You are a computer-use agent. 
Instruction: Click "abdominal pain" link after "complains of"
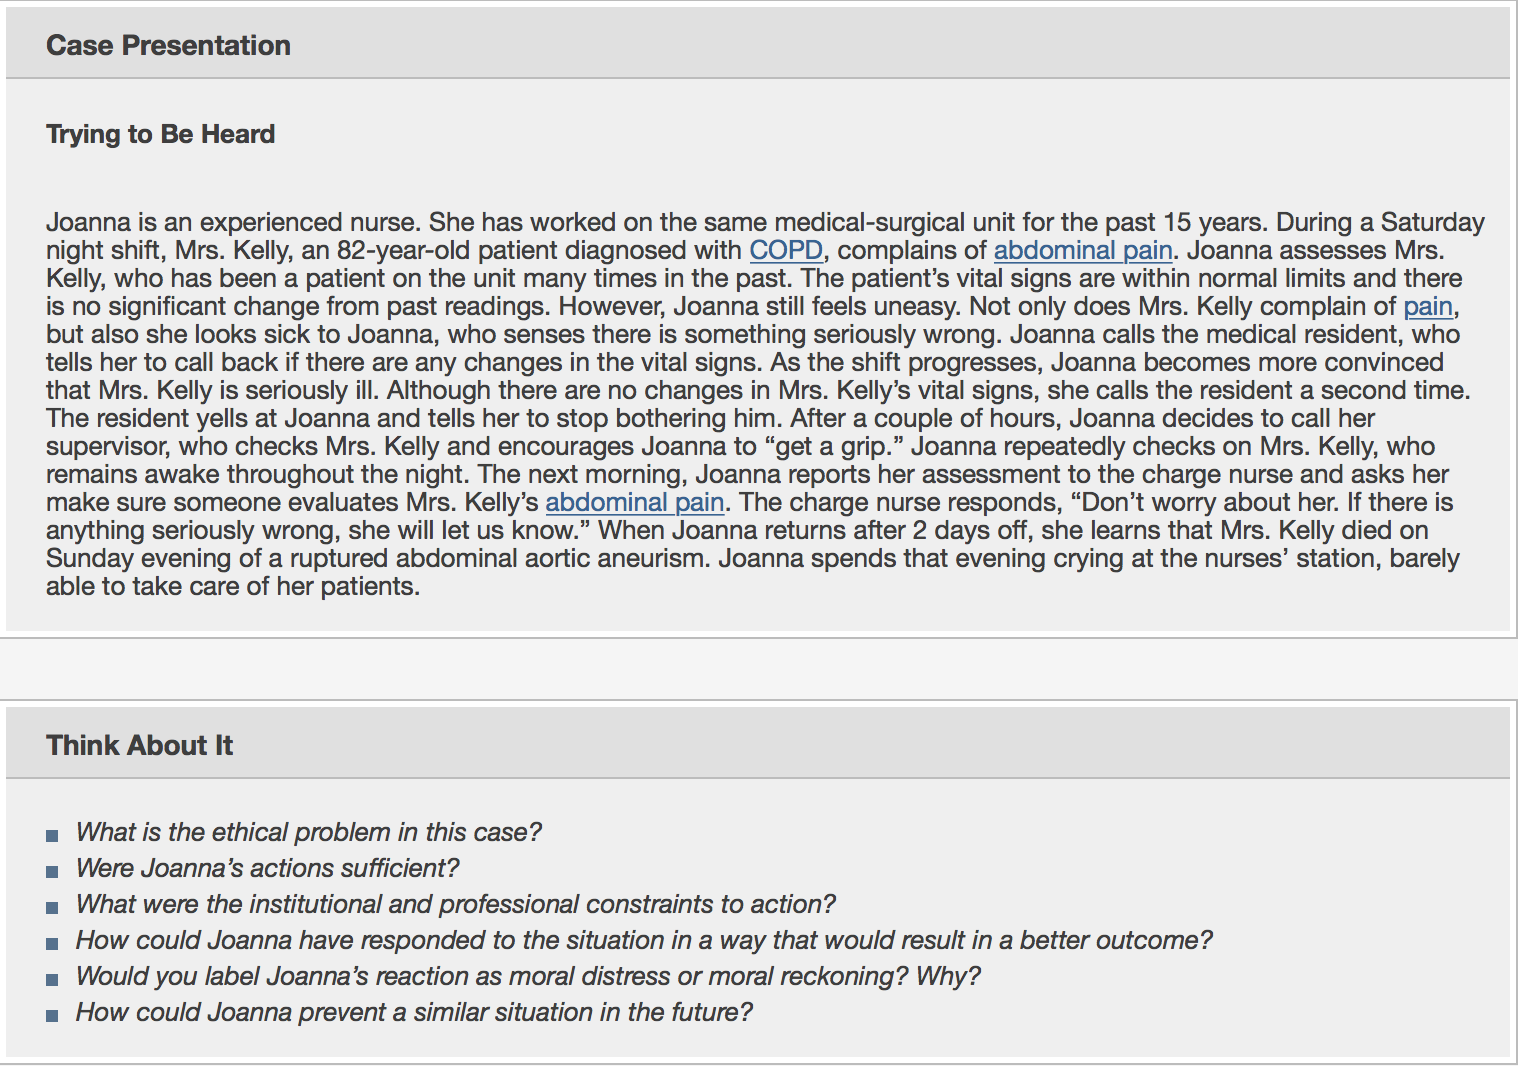[x=1082, y=250]
